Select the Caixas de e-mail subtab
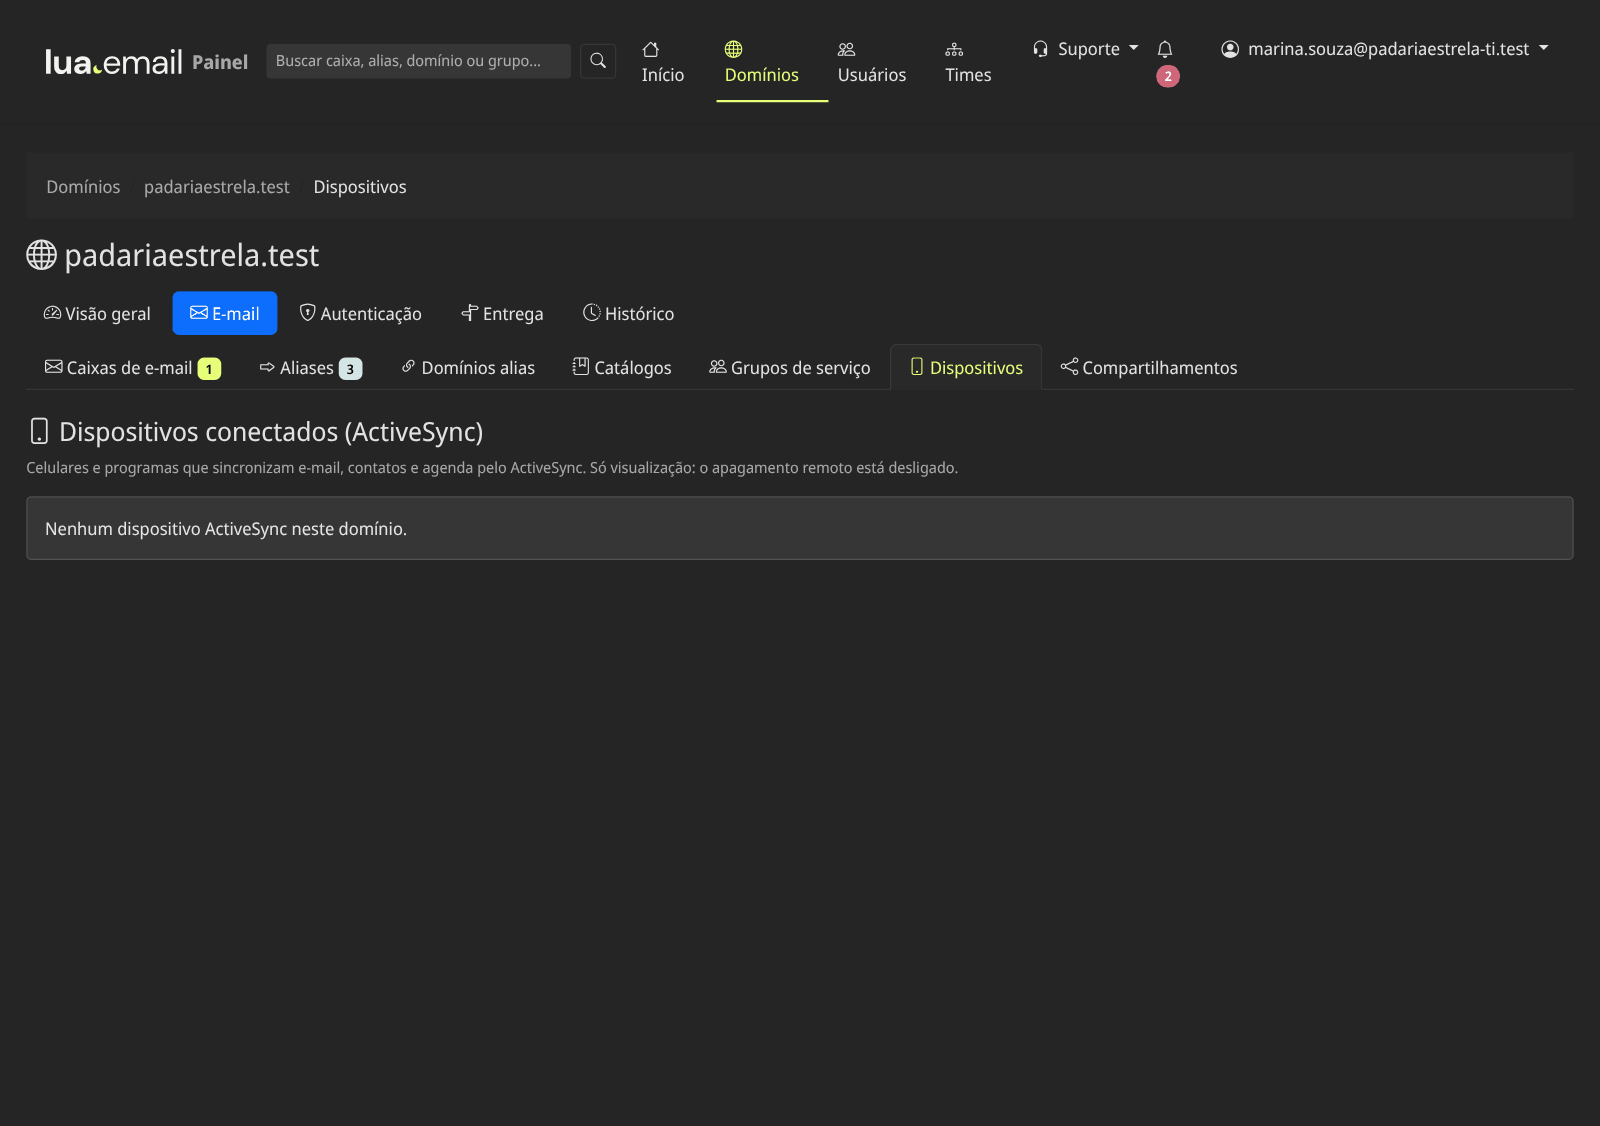 coord(133,368)
